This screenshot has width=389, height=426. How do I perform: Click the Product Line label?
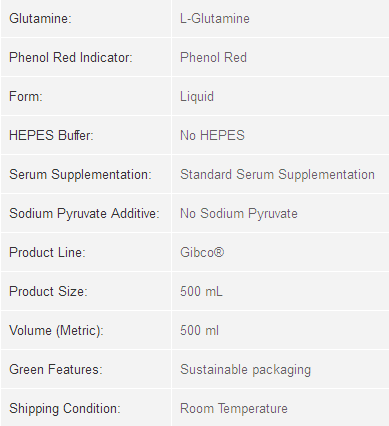coord(47,252)
